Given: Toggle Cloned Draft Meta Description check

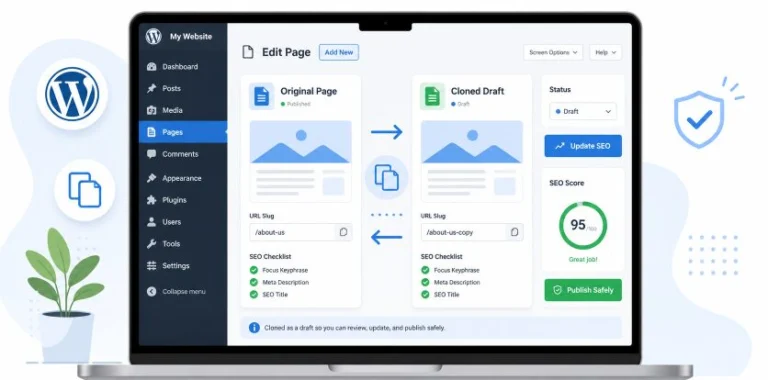Looking at the screenshot, I should tap(425, 282).
